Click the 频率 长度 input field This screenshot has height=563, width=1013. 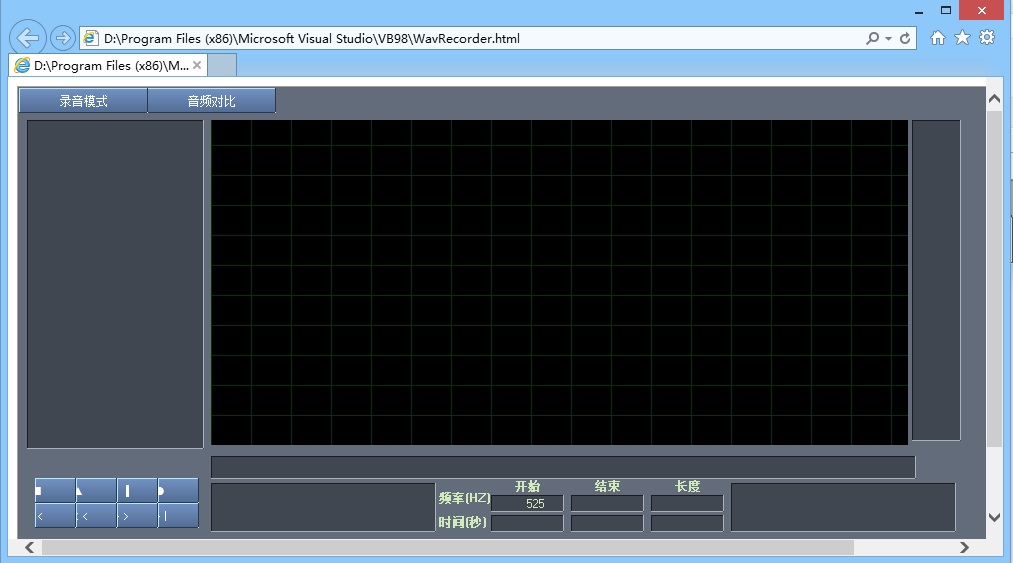coord(687,504)
